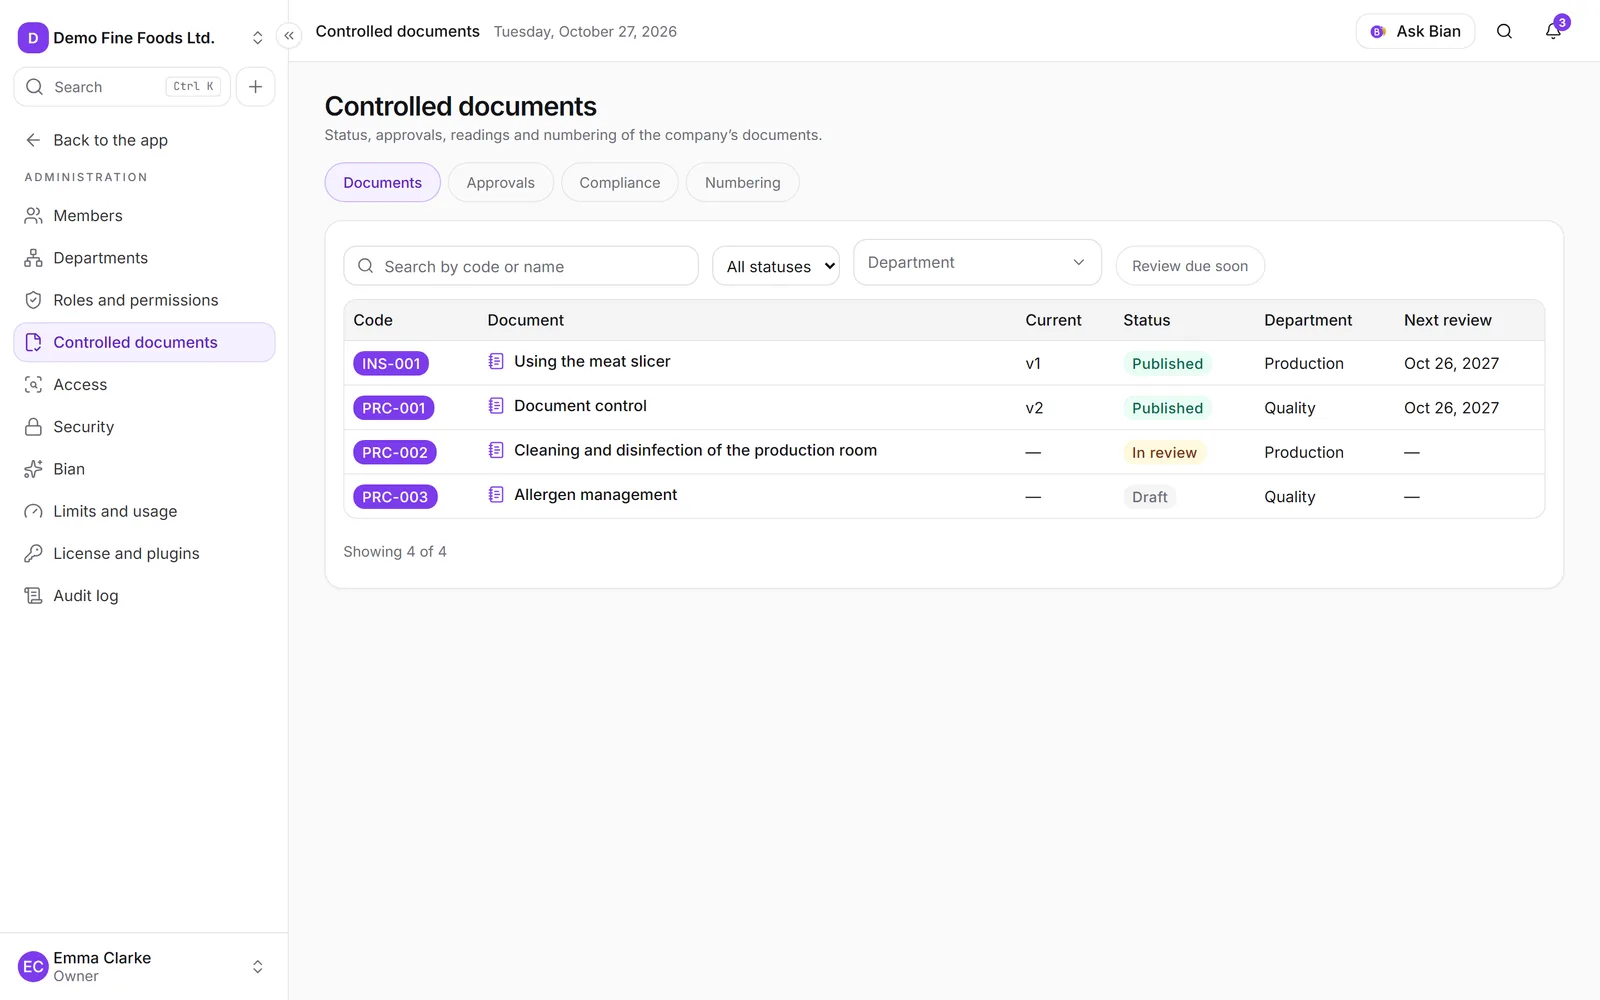Open the sidebar Search field
The width and height of the screenshot is (1600, 1000).
point(122,87)
